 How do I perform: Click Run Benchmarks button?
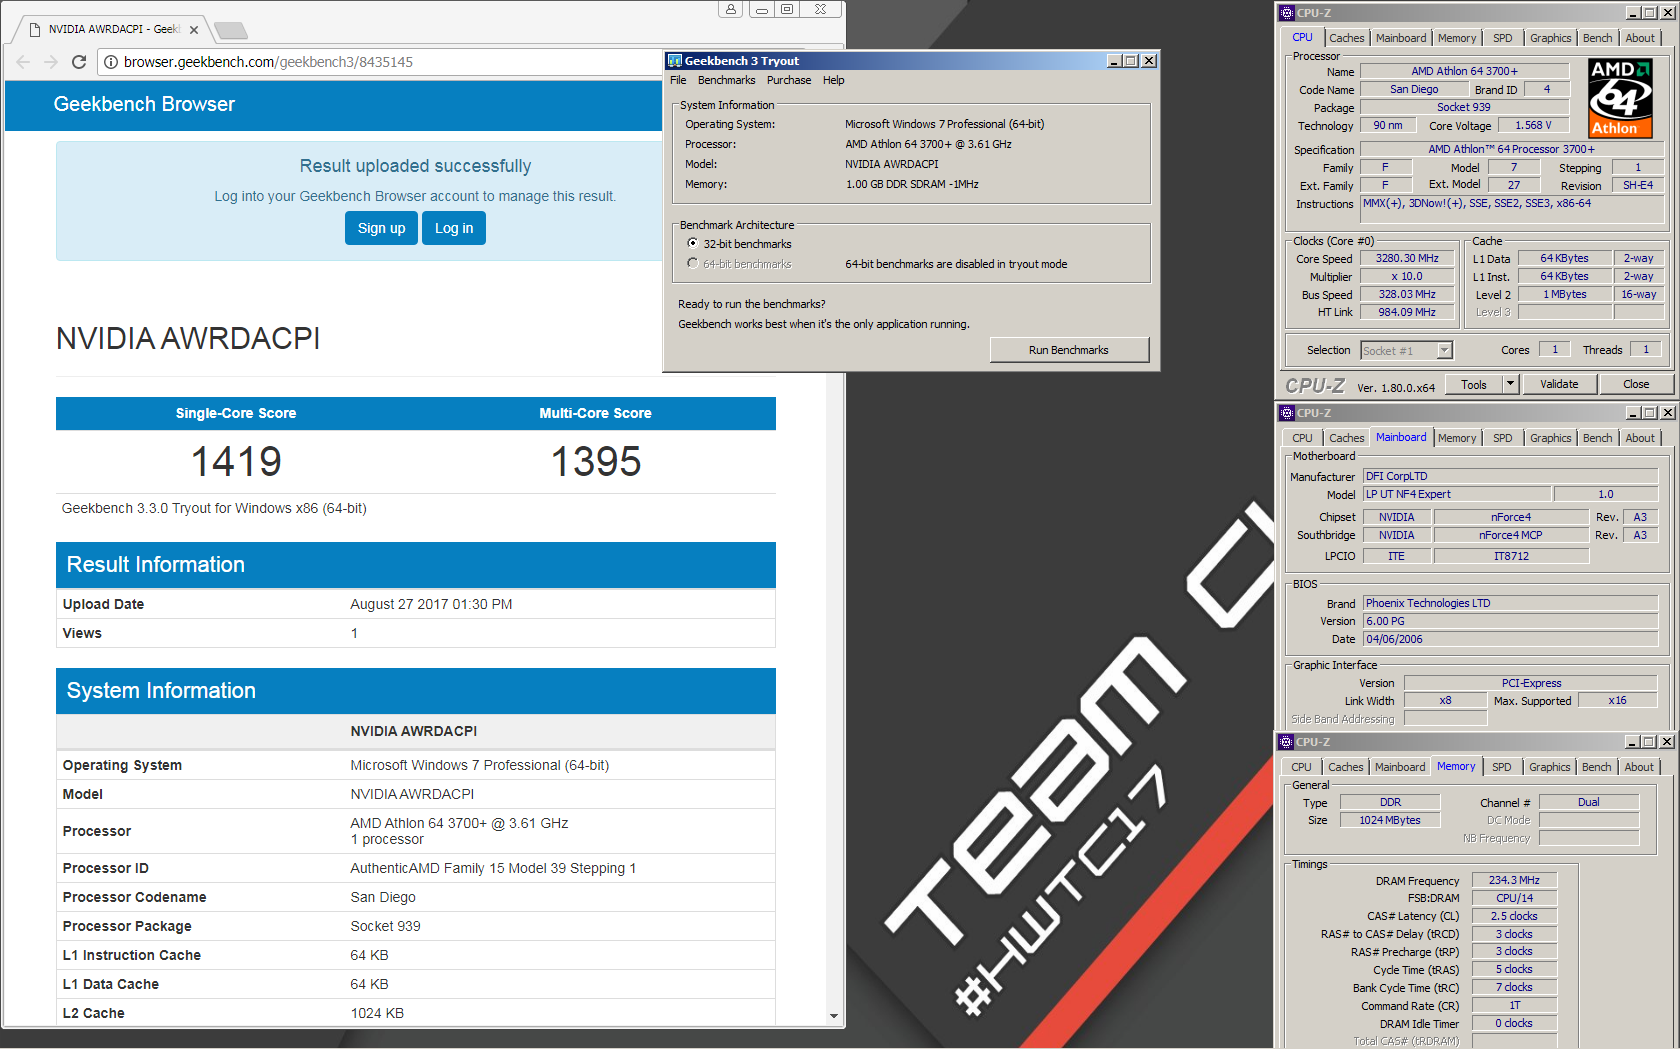1069,350
